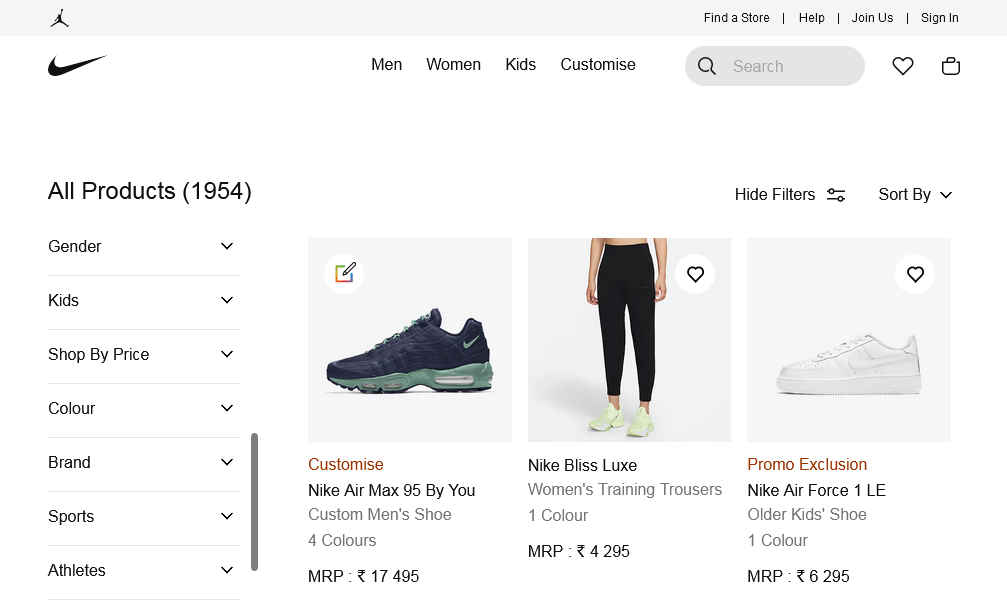Favourite the Nike Bliss Luxe trousers
1007x615 pixels.
695,274
